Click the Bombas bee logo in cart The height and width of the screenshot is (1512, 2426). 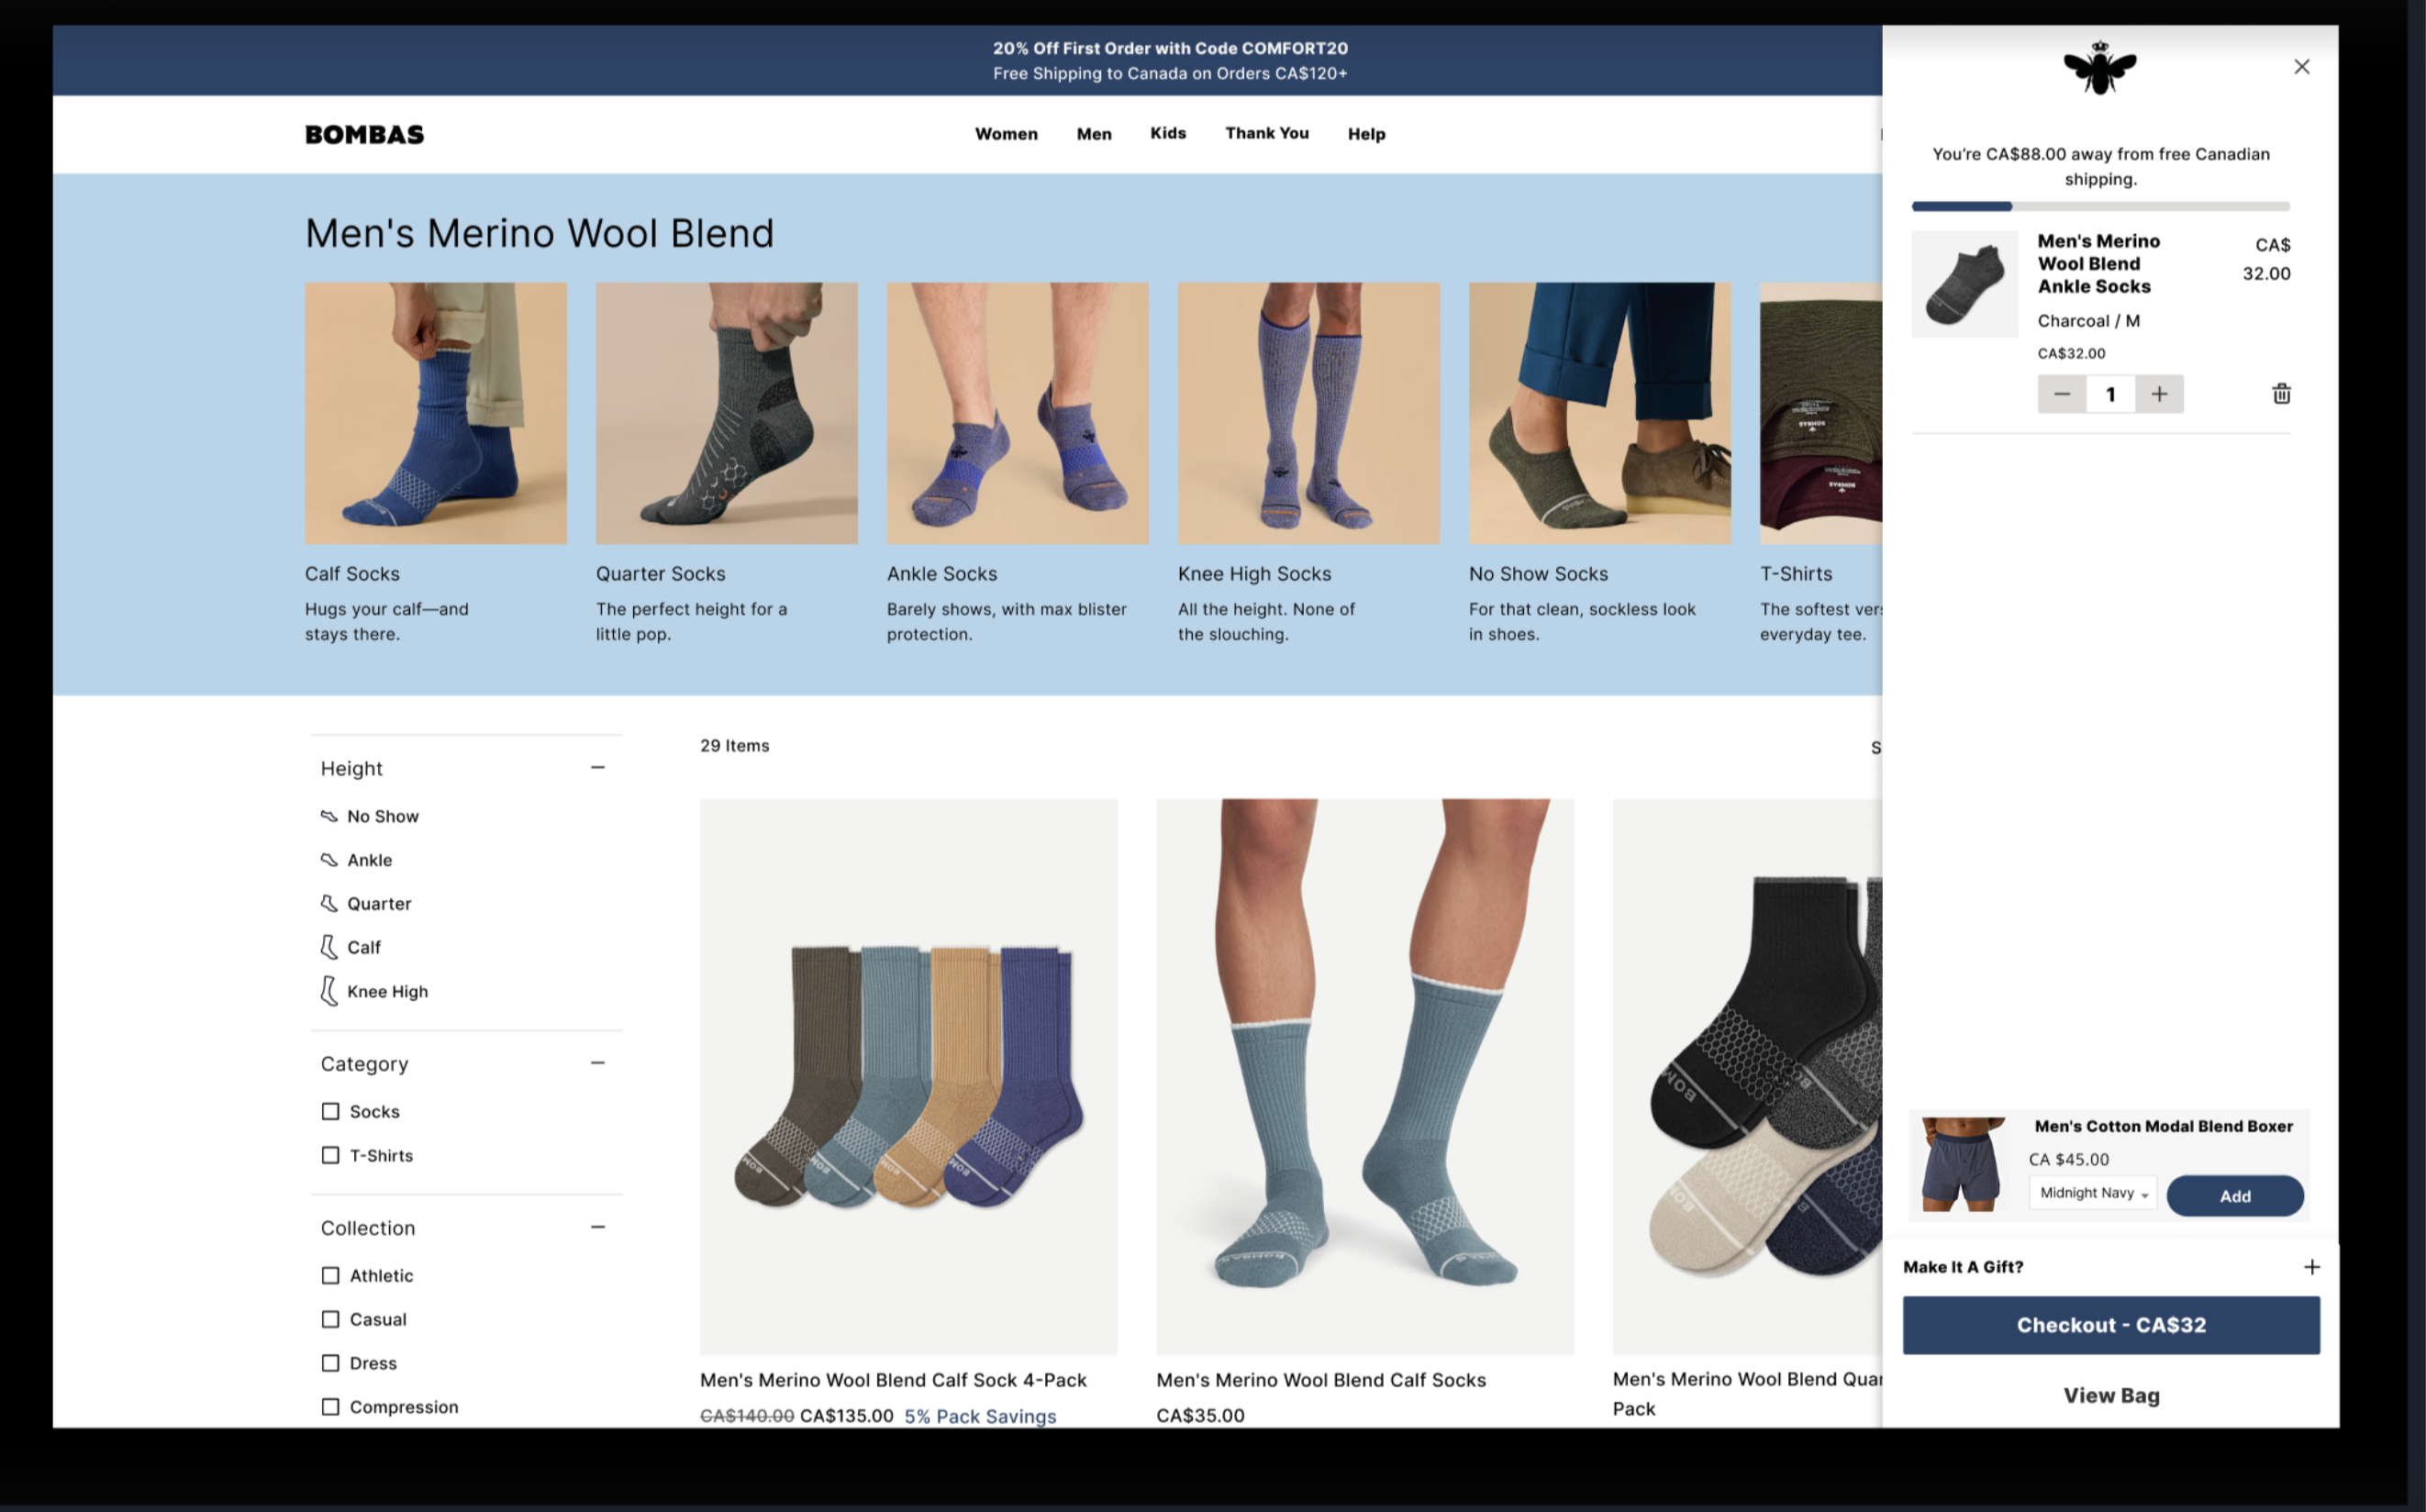coord(2100,68)
